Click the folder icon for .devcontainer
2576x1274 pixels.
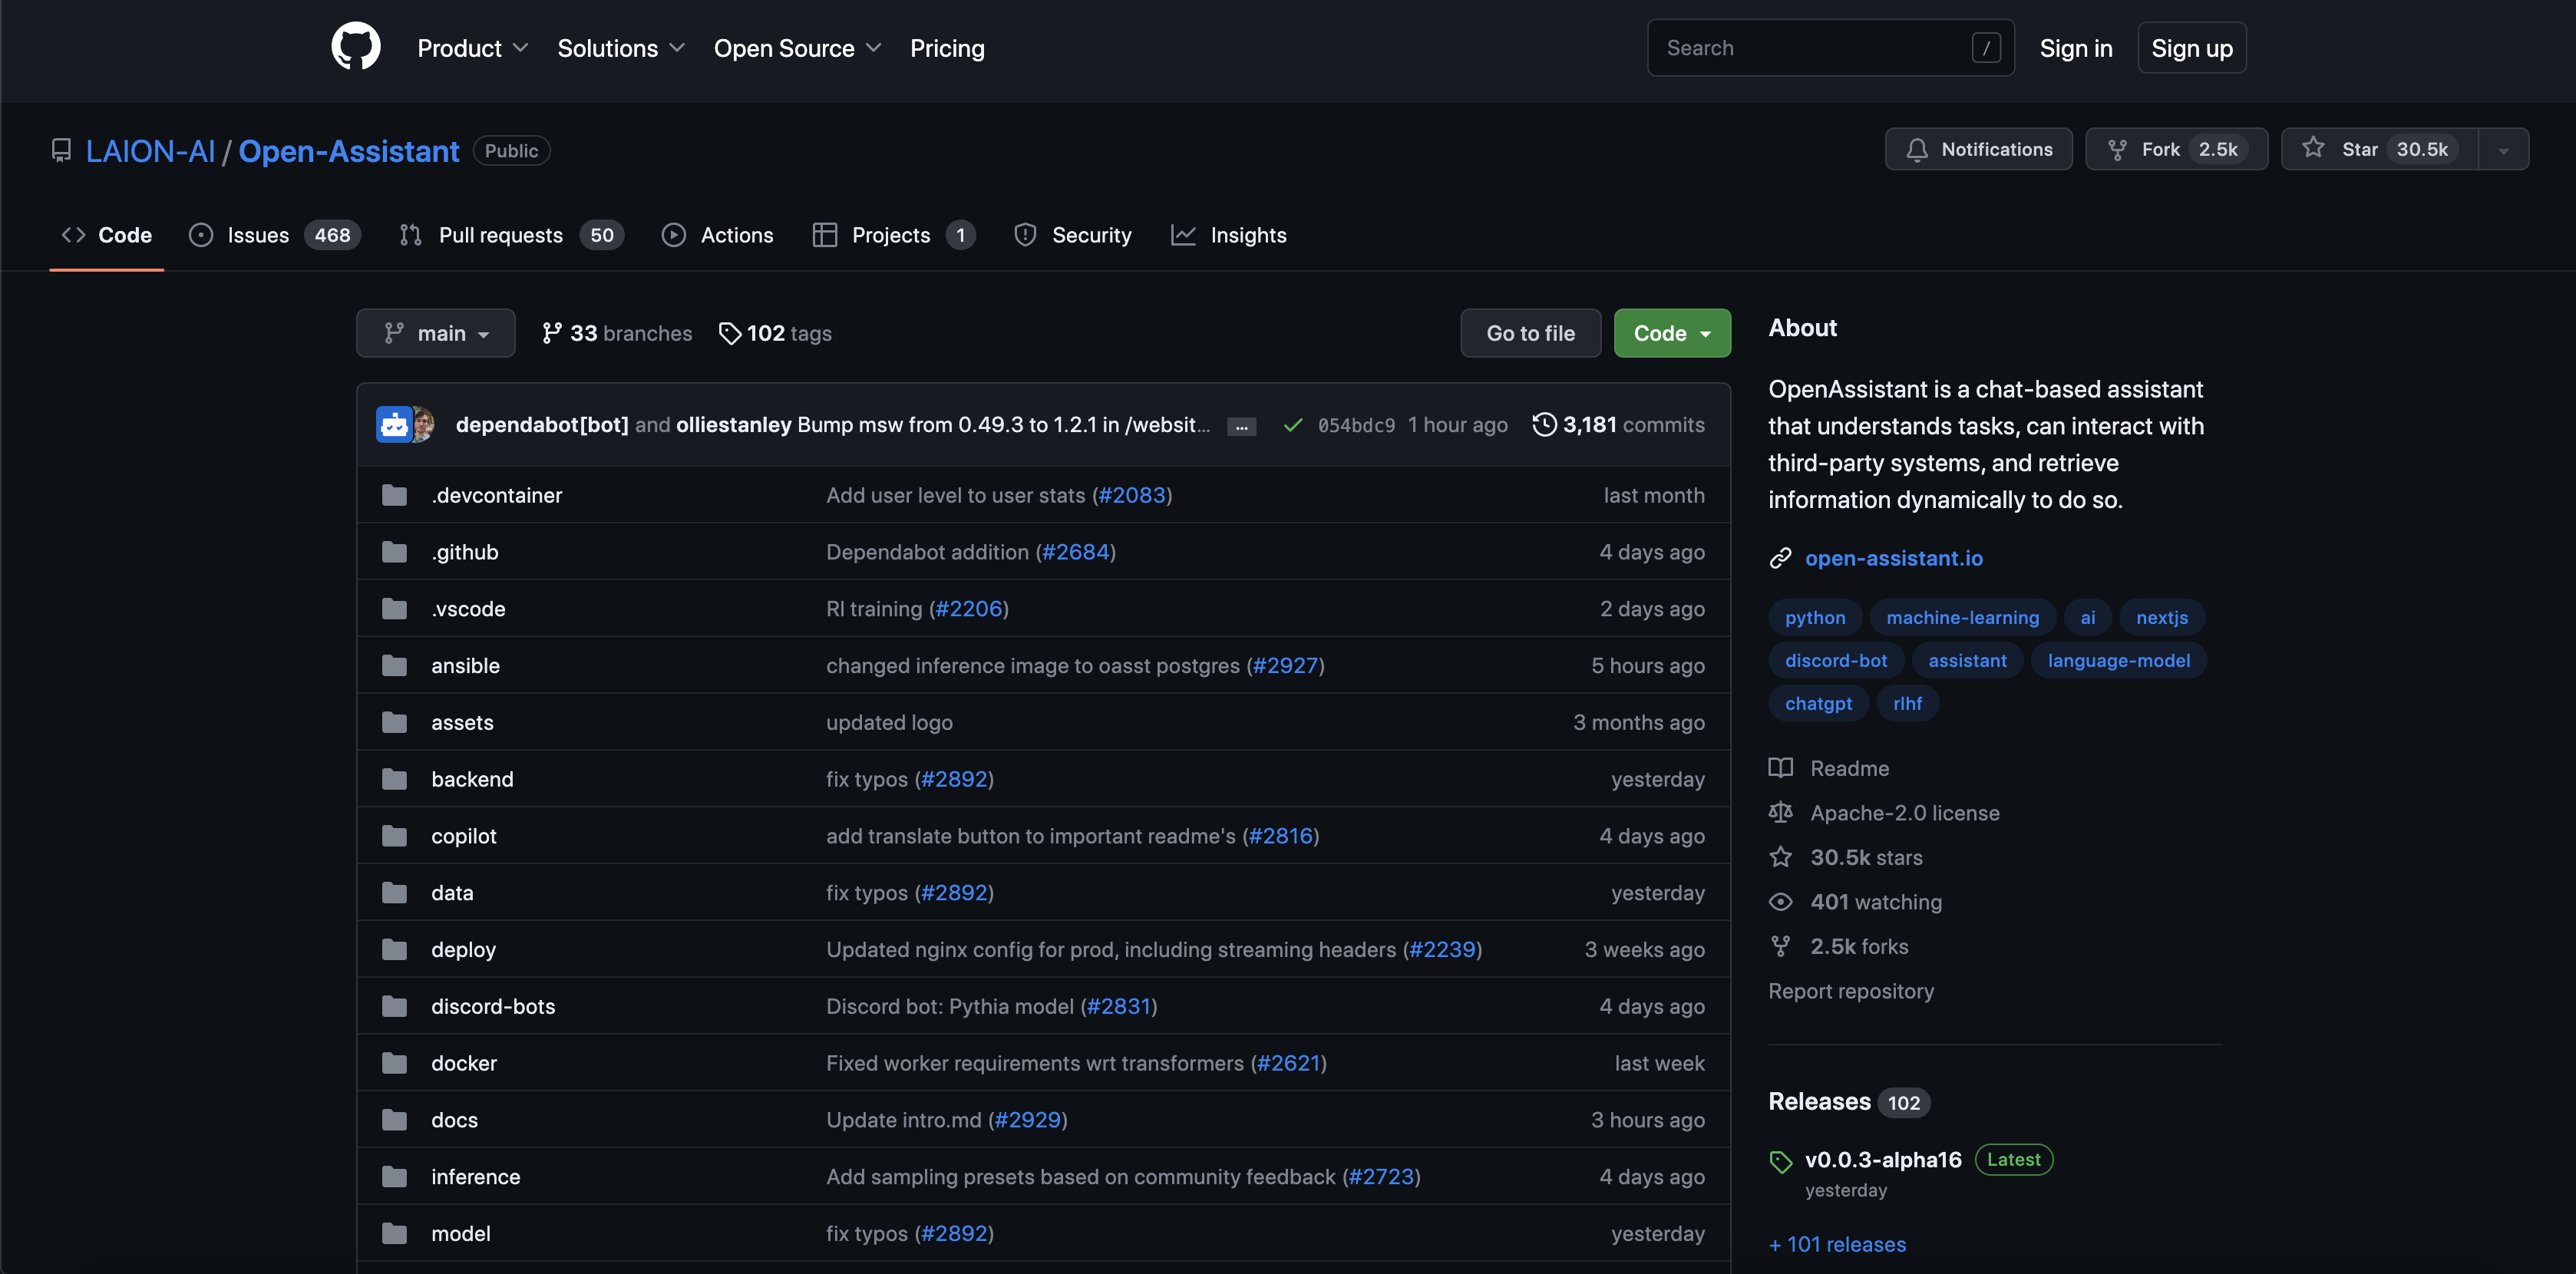394,495
